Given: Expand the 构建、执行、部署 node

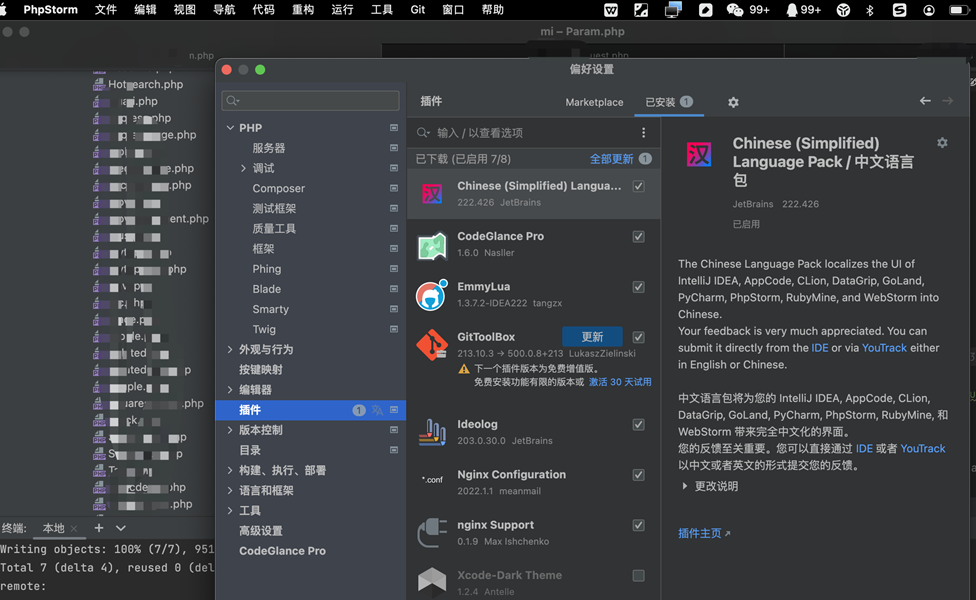Looking at the screenshot, I should [230, 470].
